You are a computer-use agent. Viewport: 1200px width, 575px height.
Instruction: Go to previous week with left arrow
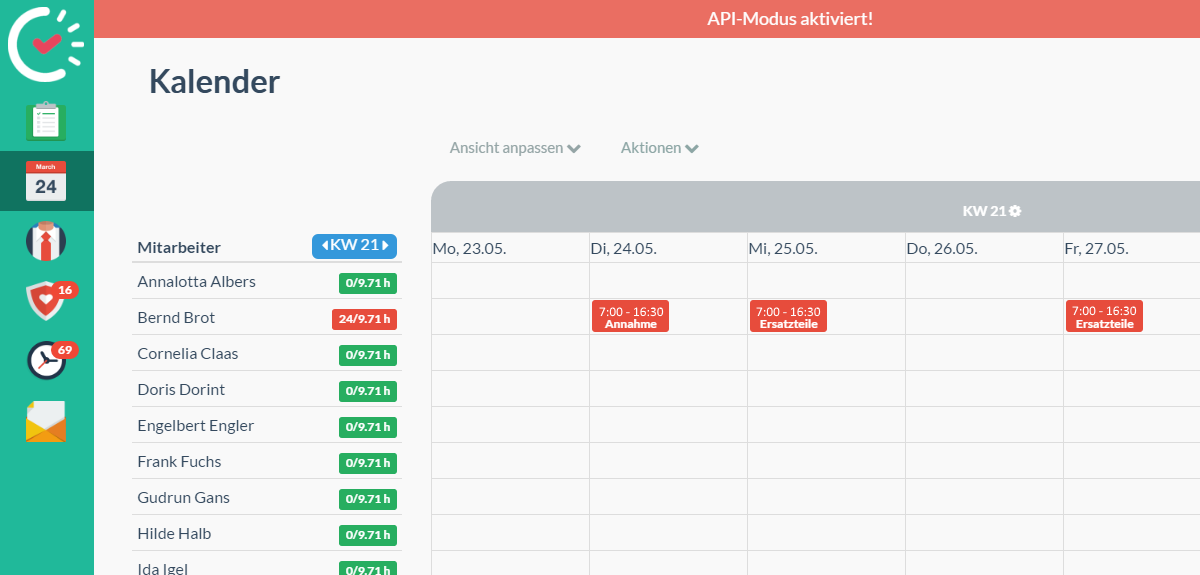click(324, 246)
